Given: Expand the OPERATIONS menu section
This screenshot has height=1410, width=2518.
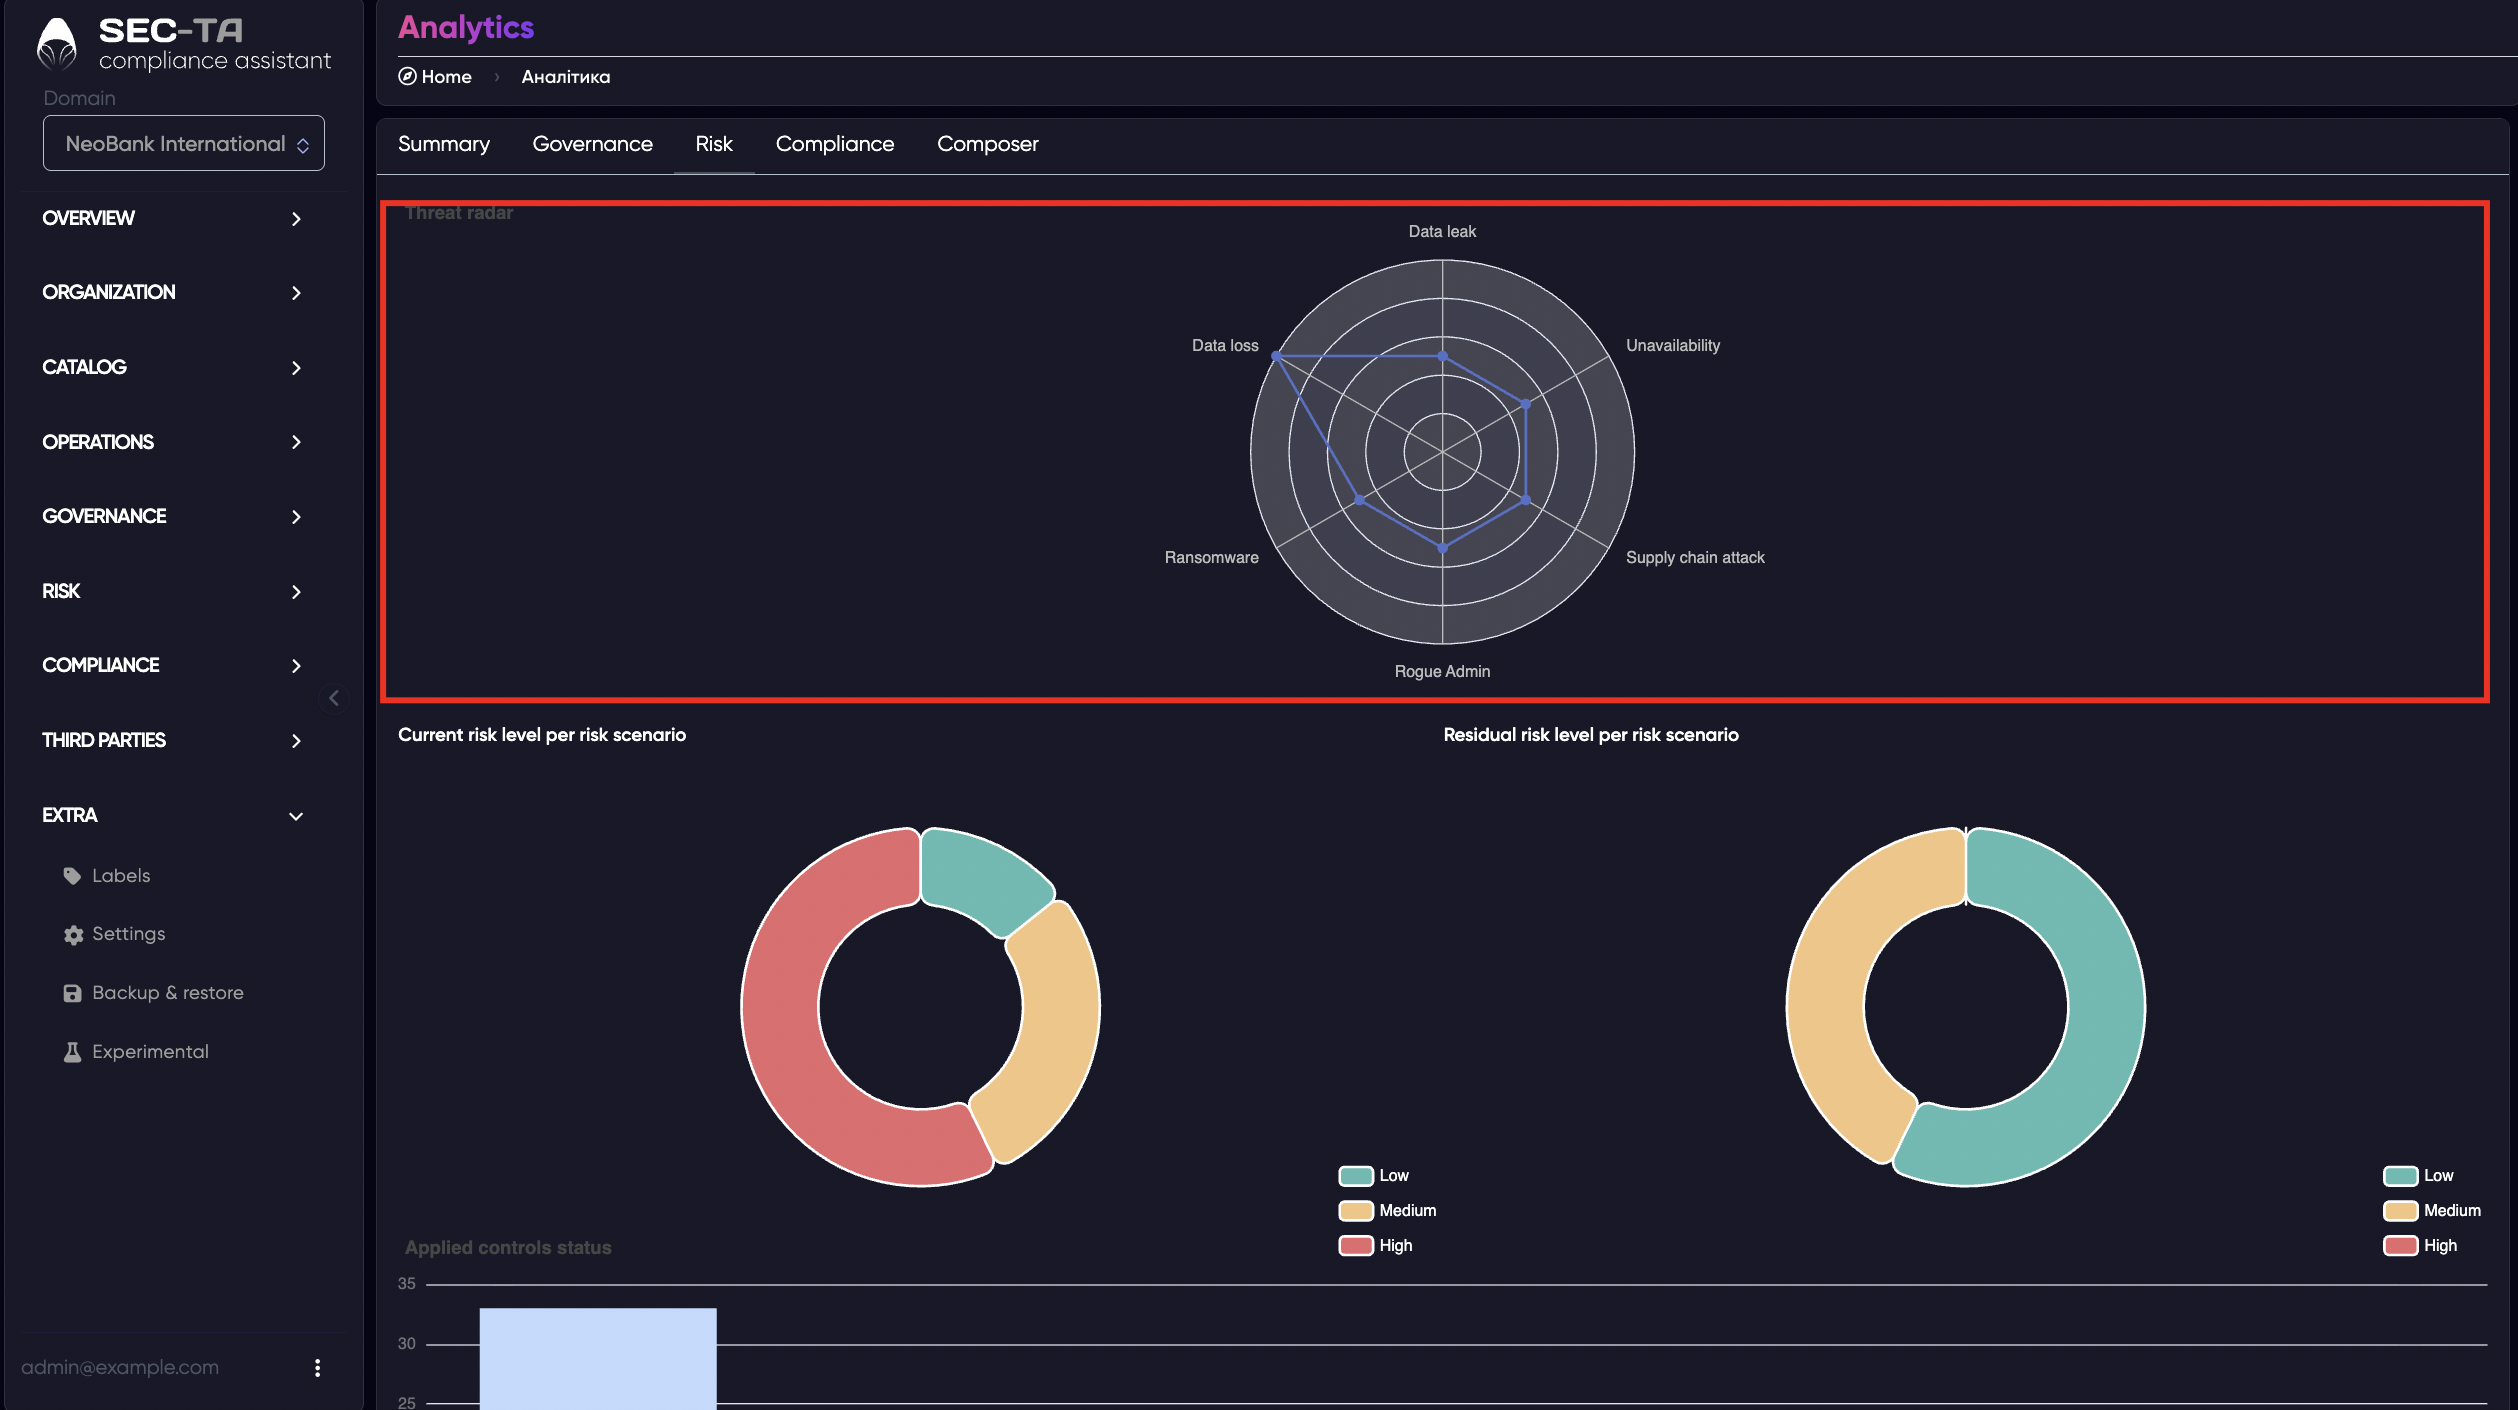Looking at the screenshot, I should tap(172, 442).
